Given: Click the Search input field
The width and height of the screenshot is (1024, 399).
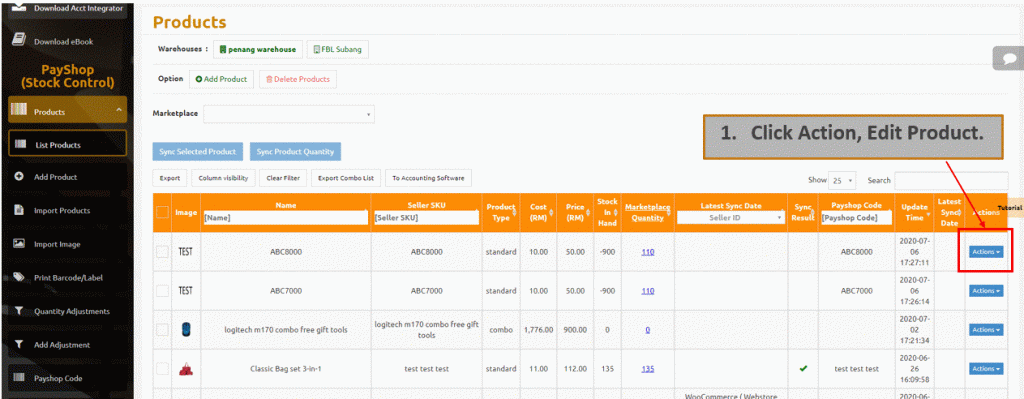Looking at the screenshot, I should (x=951, y=180).
